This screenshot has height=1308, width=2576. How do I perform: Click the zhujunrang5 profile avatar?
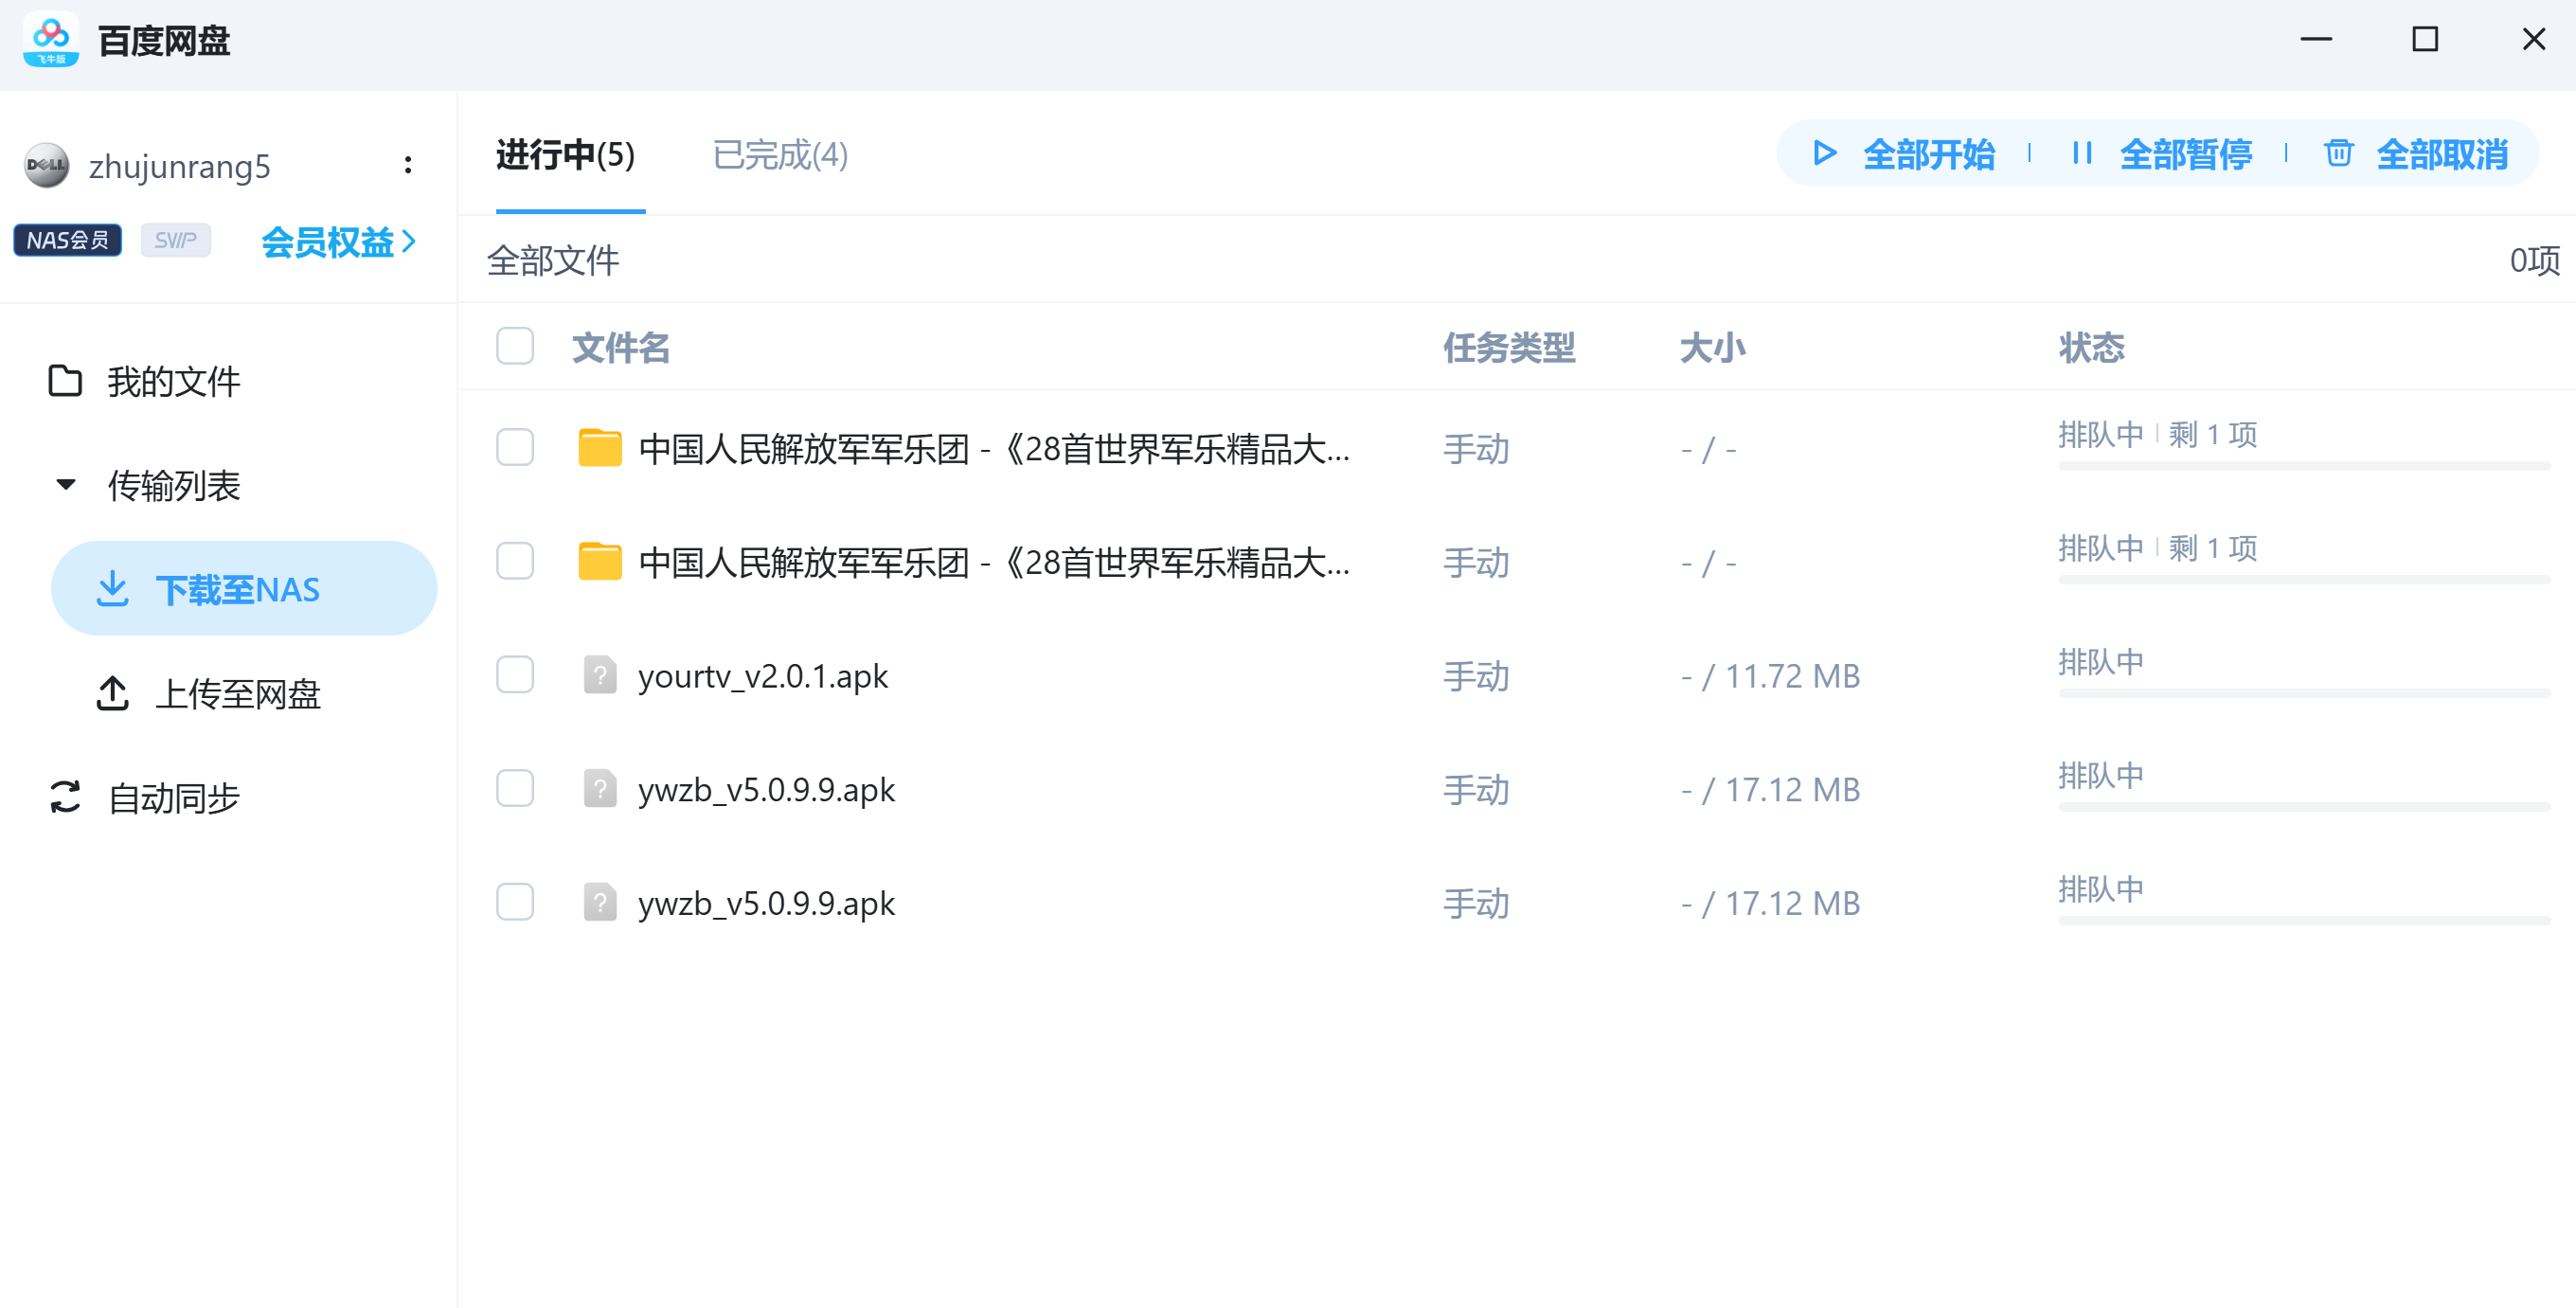tap(46, 165)
